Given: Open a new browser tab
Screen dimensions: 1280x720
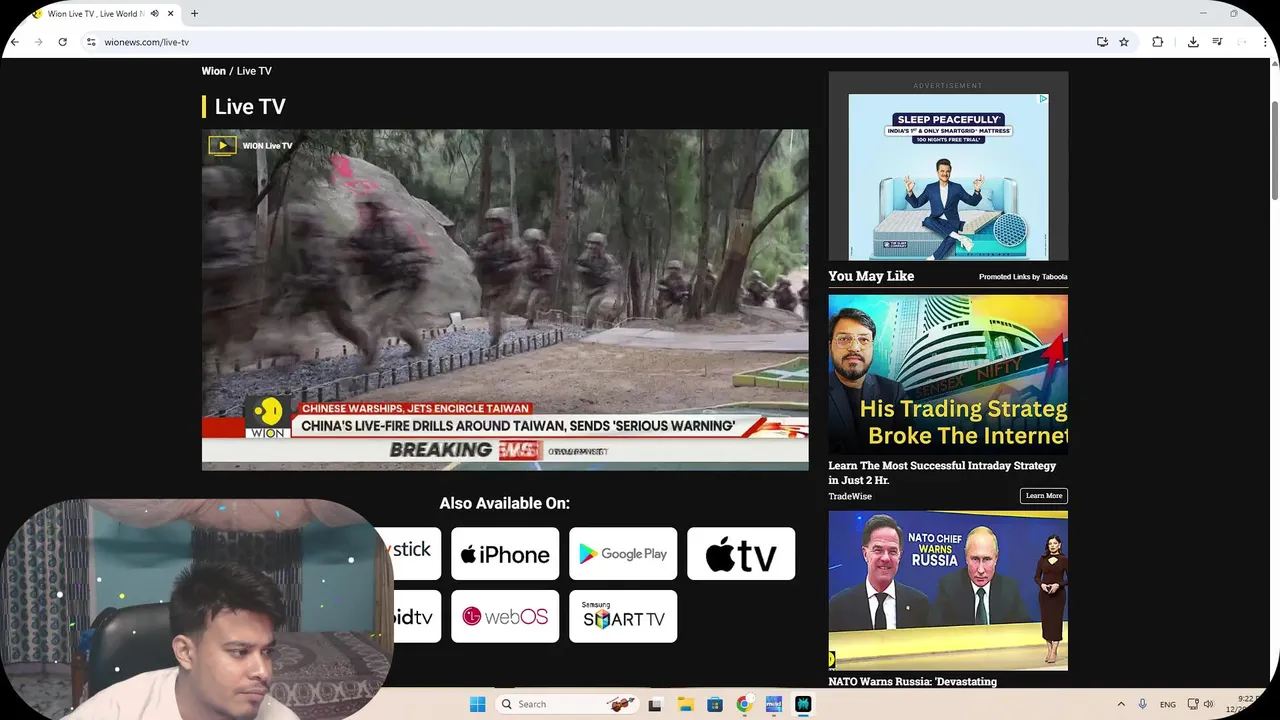Looking at the screenshot, I should pyautogui.click(x=194, y=14).
